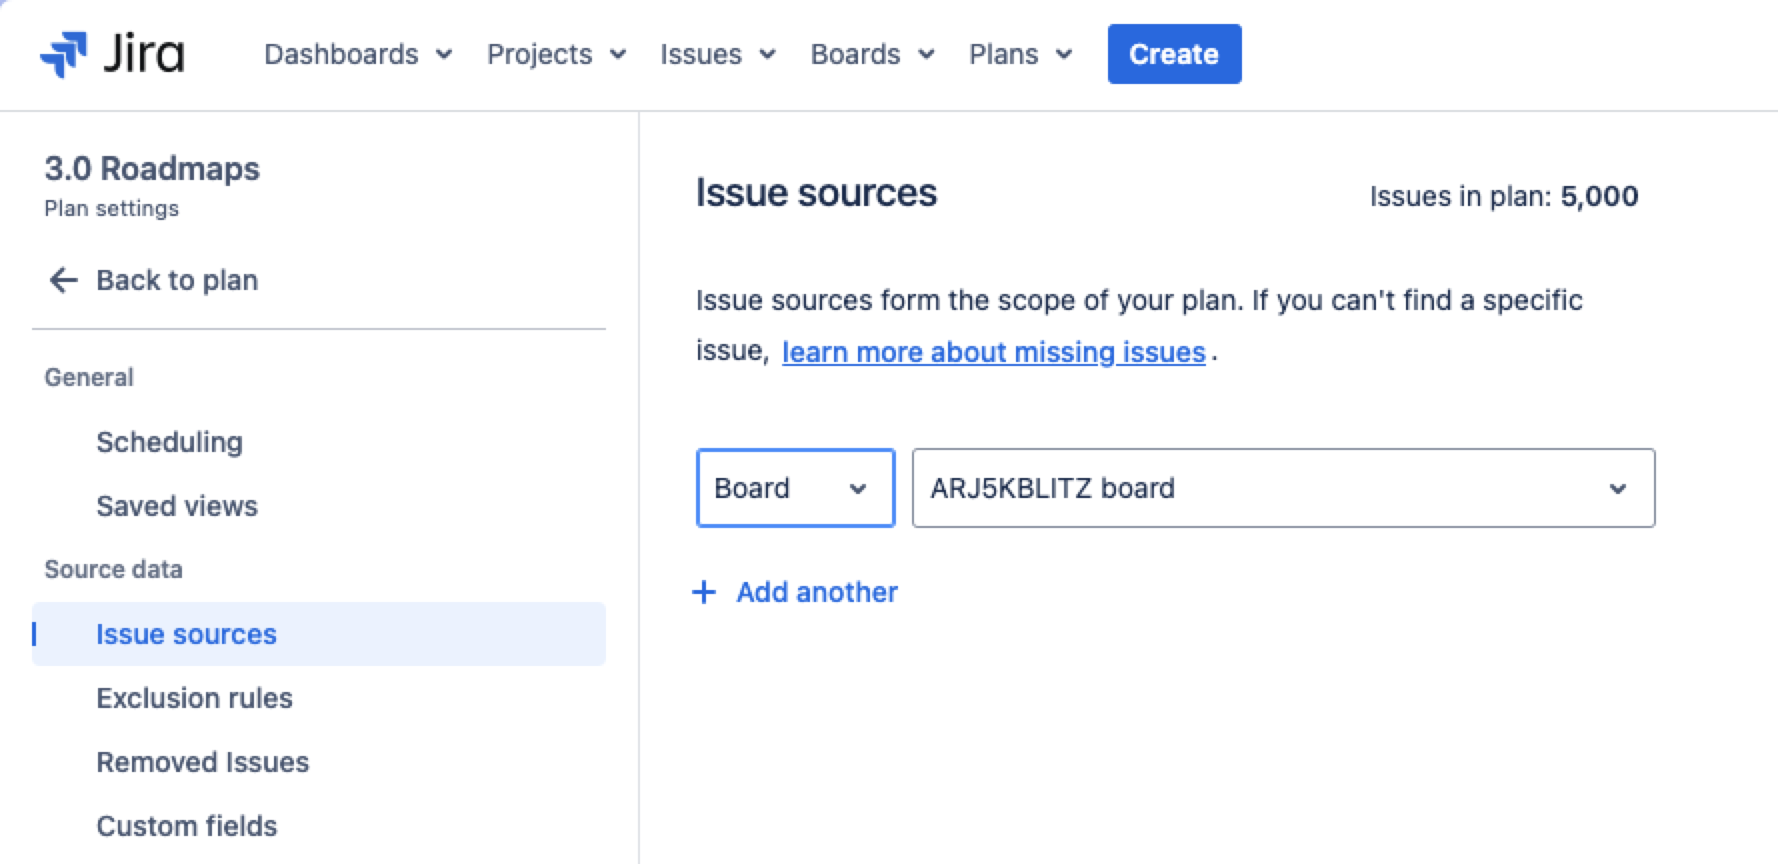1778x864 pixels.
Task: Click the 3.0 Roadmaps plan title
Action: point(152,168)
